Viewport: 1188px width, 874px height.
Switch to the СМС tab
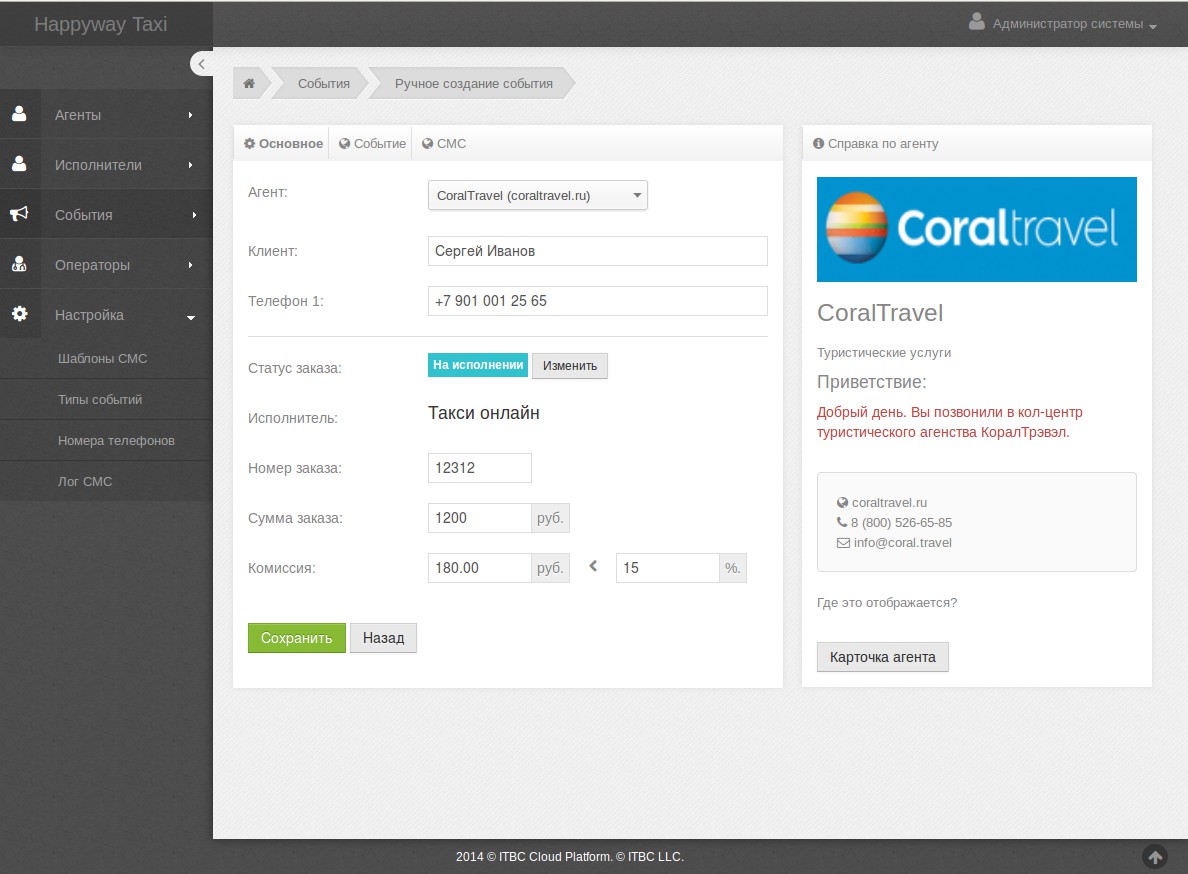(x=444, y=143)
